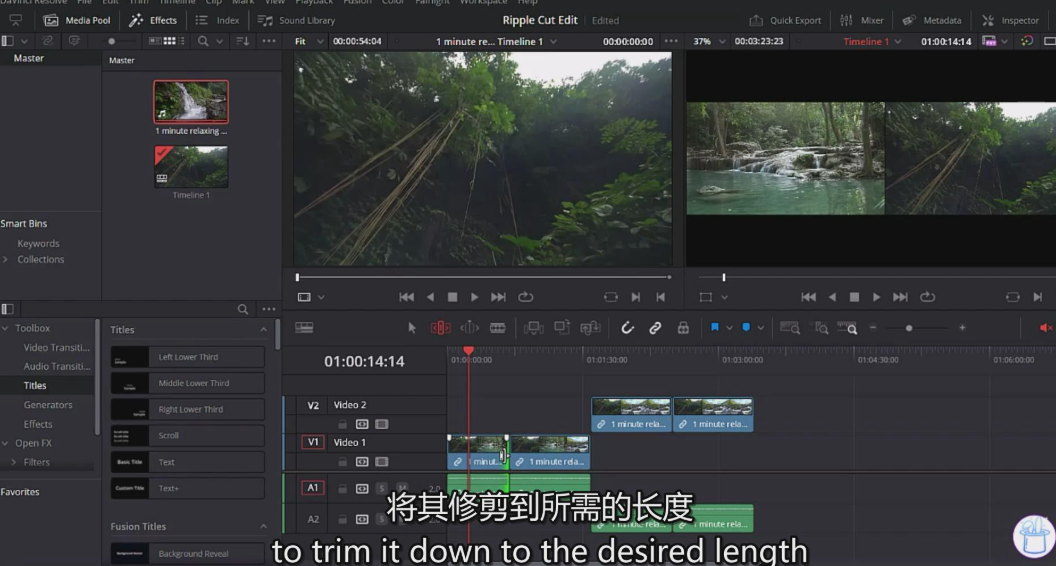Open the flag color dropdown arrow
The width and height of the screenshot is (1056, 566).
729,328
